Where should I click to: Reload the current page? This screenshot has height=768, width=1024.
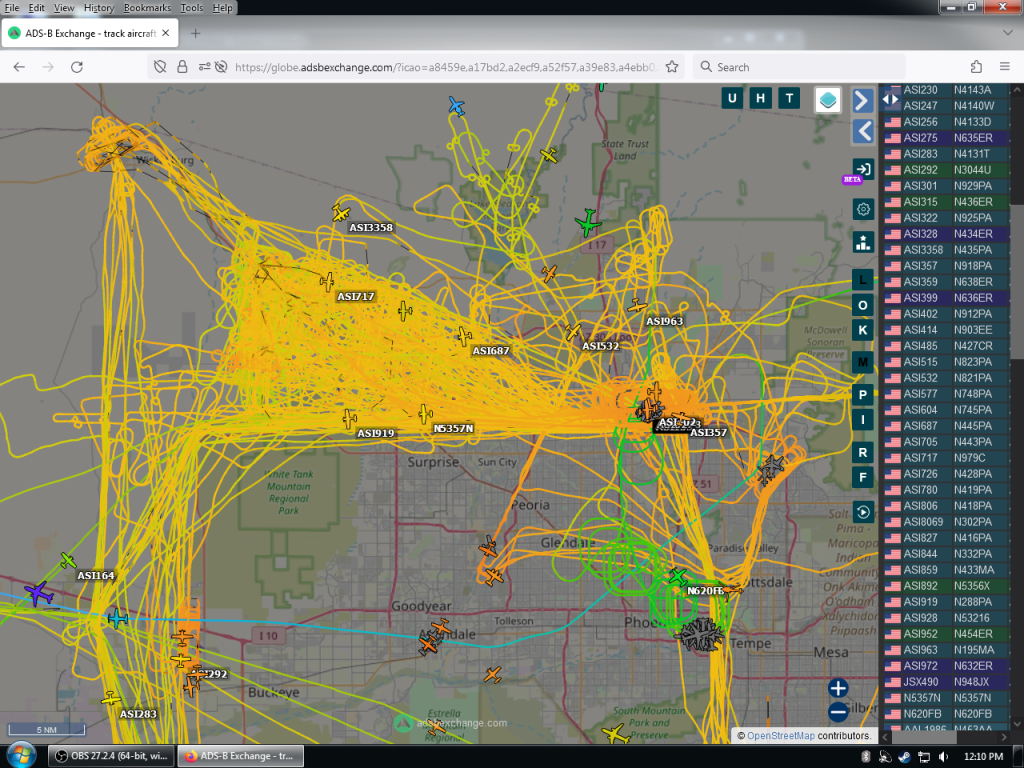coord(76,67)
